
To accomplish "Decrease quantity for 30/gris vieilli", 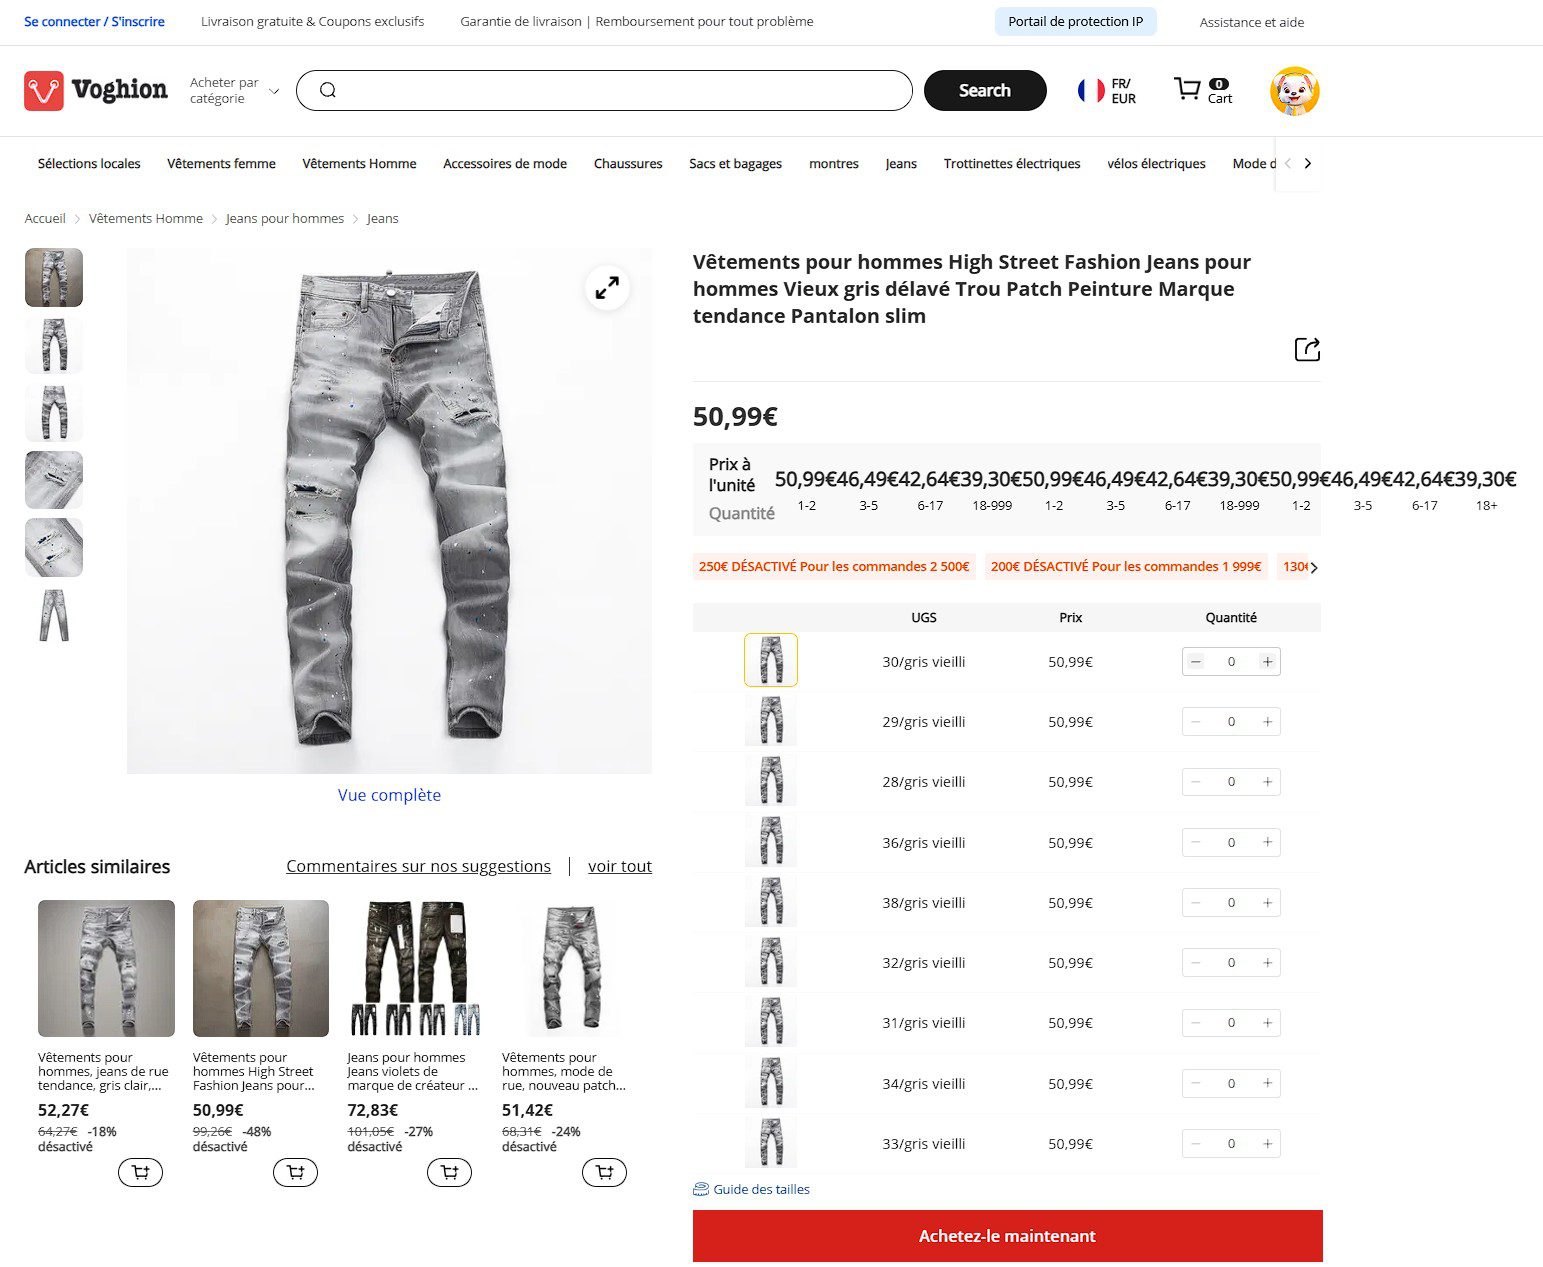I will pyautogui.click(x=1196, y=662).
